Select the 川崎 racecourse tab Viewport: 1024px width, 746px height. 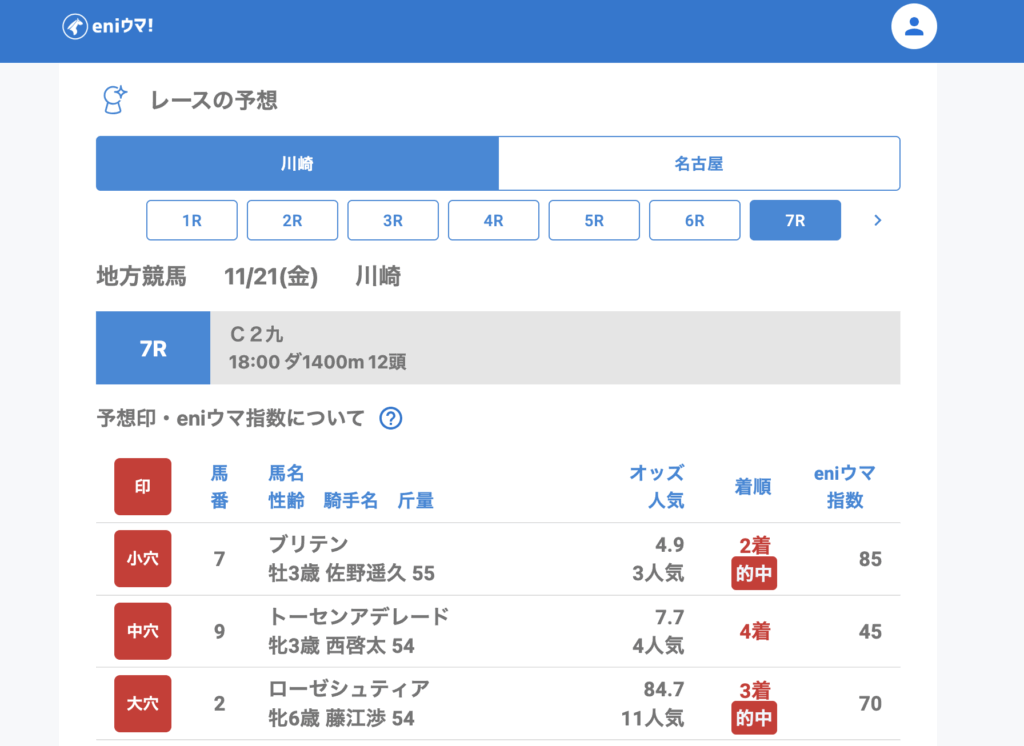(x=297, y=164)
